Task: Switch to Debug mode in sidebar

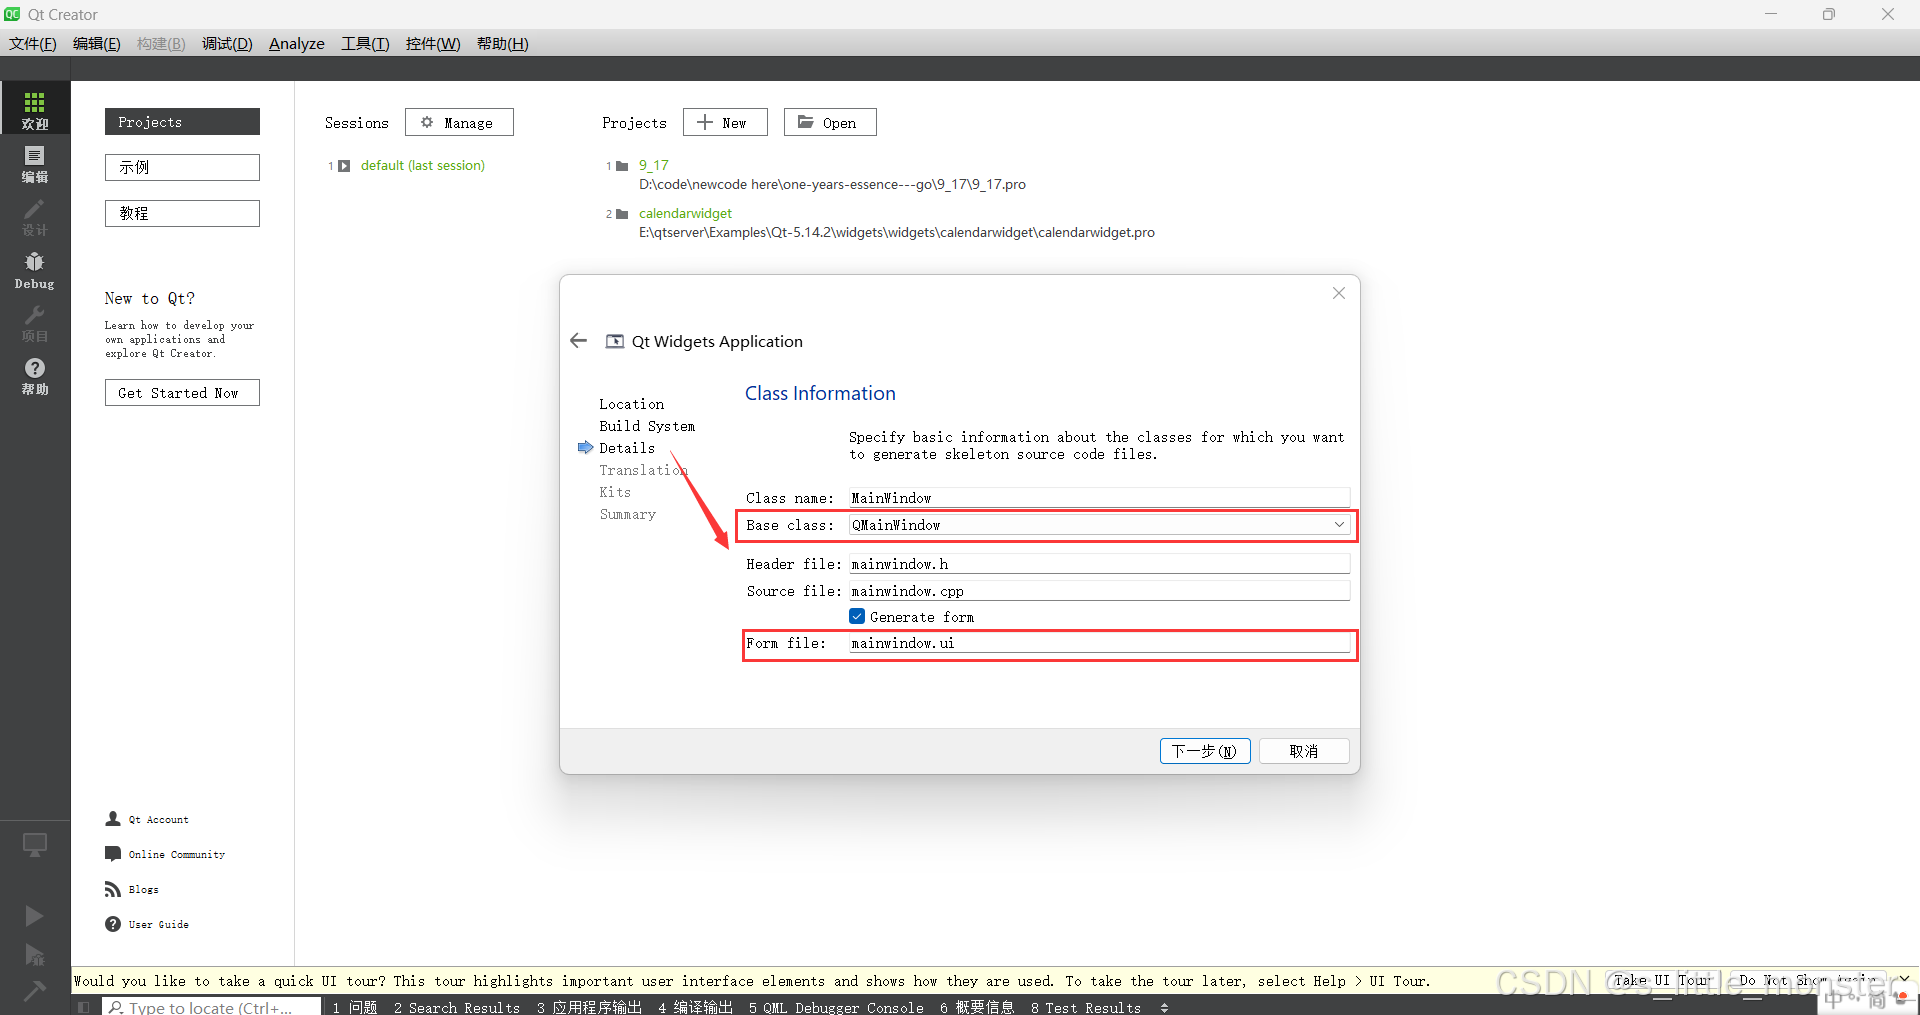Action: pyautogui.click(x=35, y=270)
